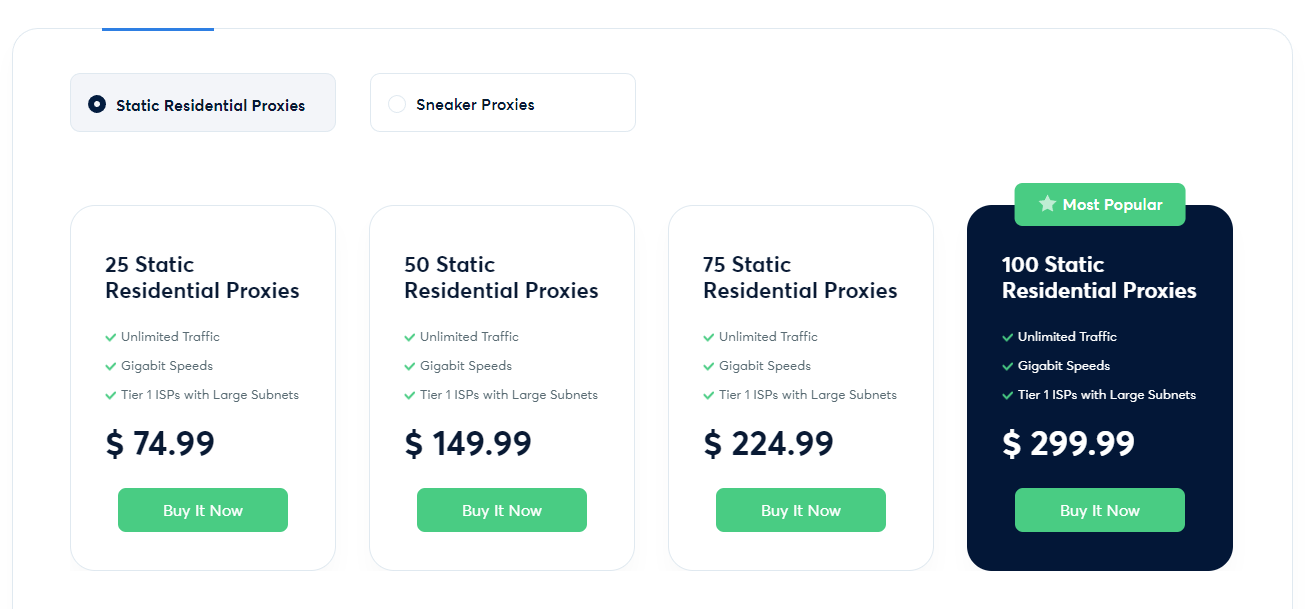Image resolution: width=1308 pixels, height=609 pixels.
Task: Click the star icon on Most Popular badge
Action: click(1047, 204)
